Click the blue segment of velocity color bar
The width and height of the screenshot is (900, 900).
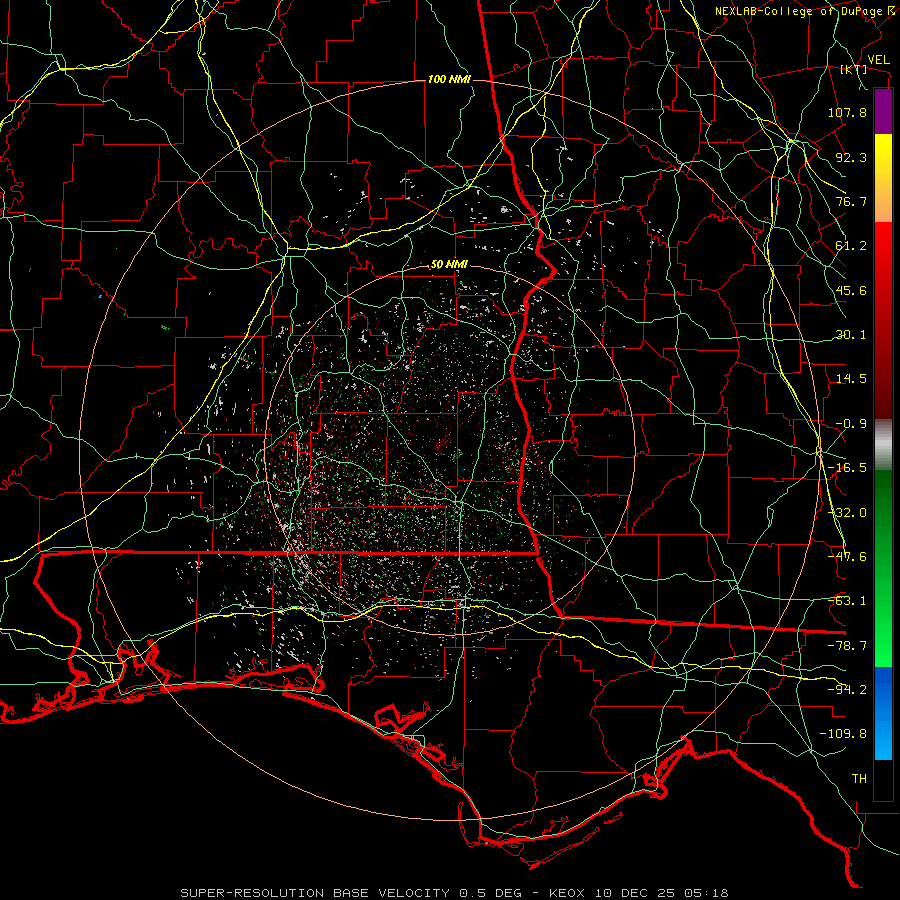click(883, 713)
